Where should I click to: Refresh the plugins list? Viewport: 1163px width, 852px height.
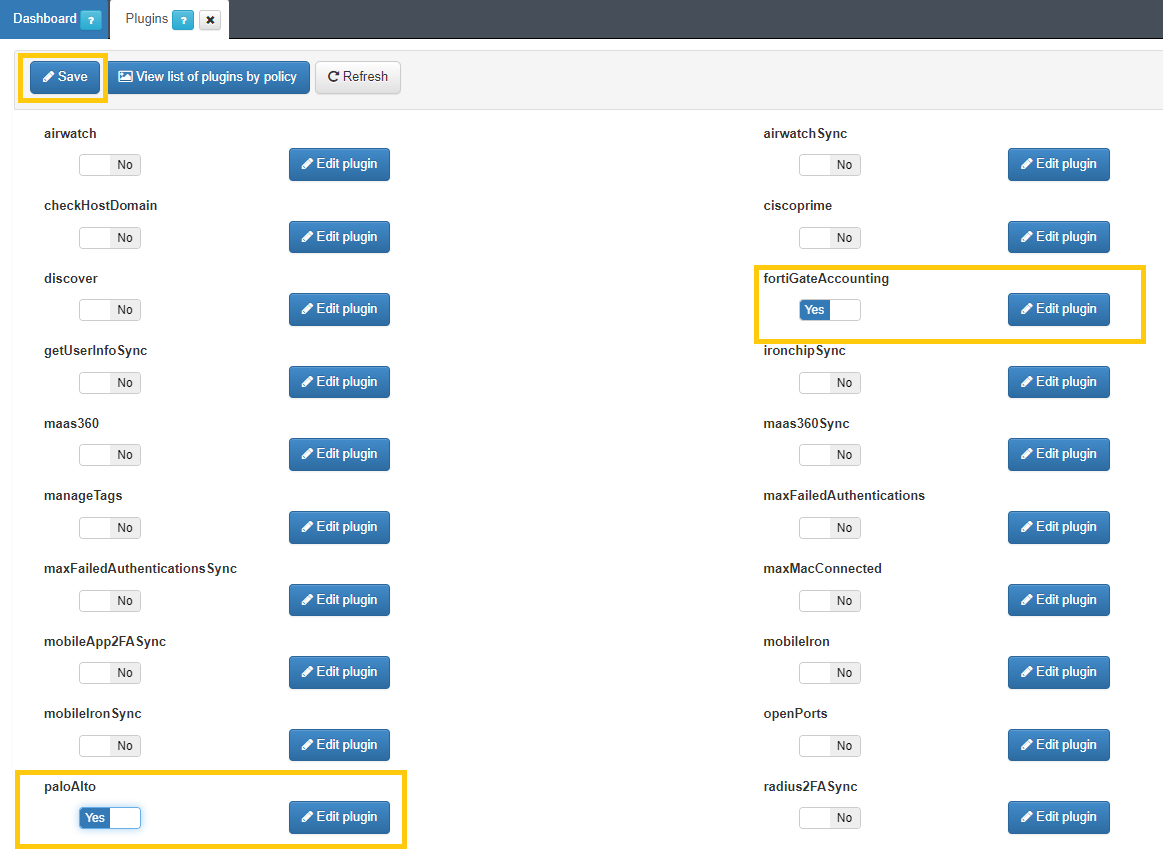click(358, 77)
